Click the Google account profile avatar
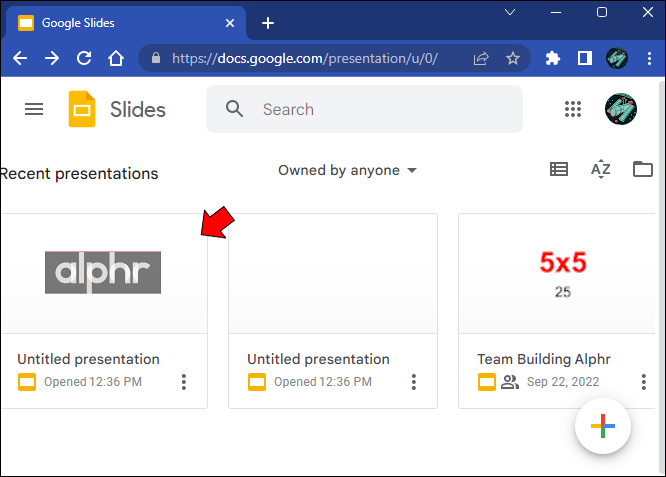 pos(621,109)
